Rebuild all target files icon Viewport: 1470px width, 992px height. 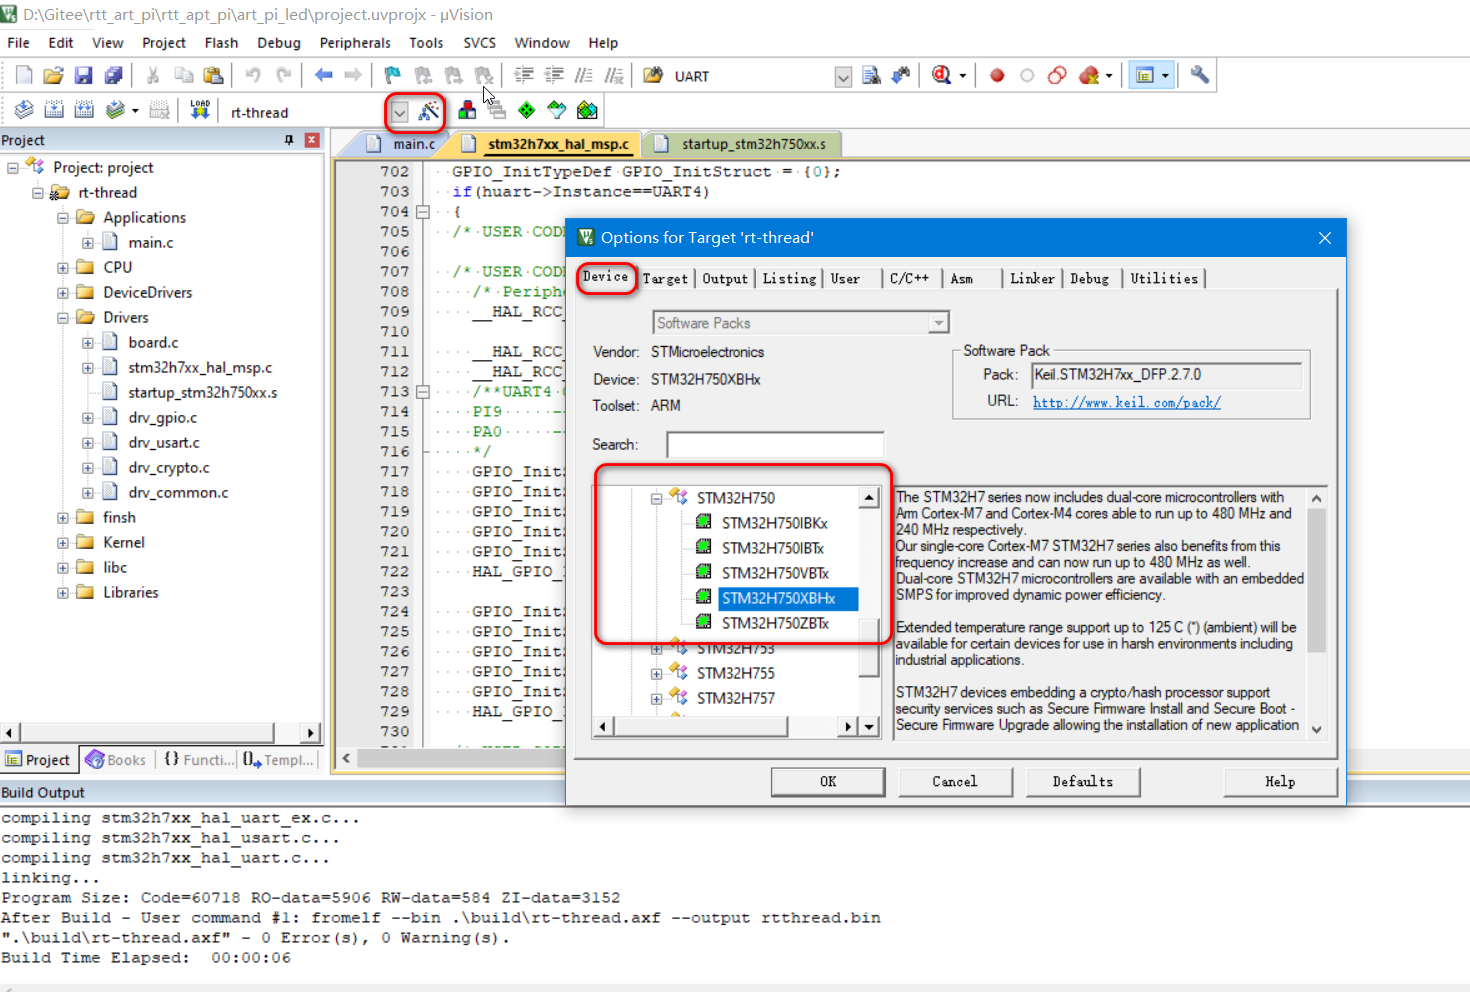84,110
